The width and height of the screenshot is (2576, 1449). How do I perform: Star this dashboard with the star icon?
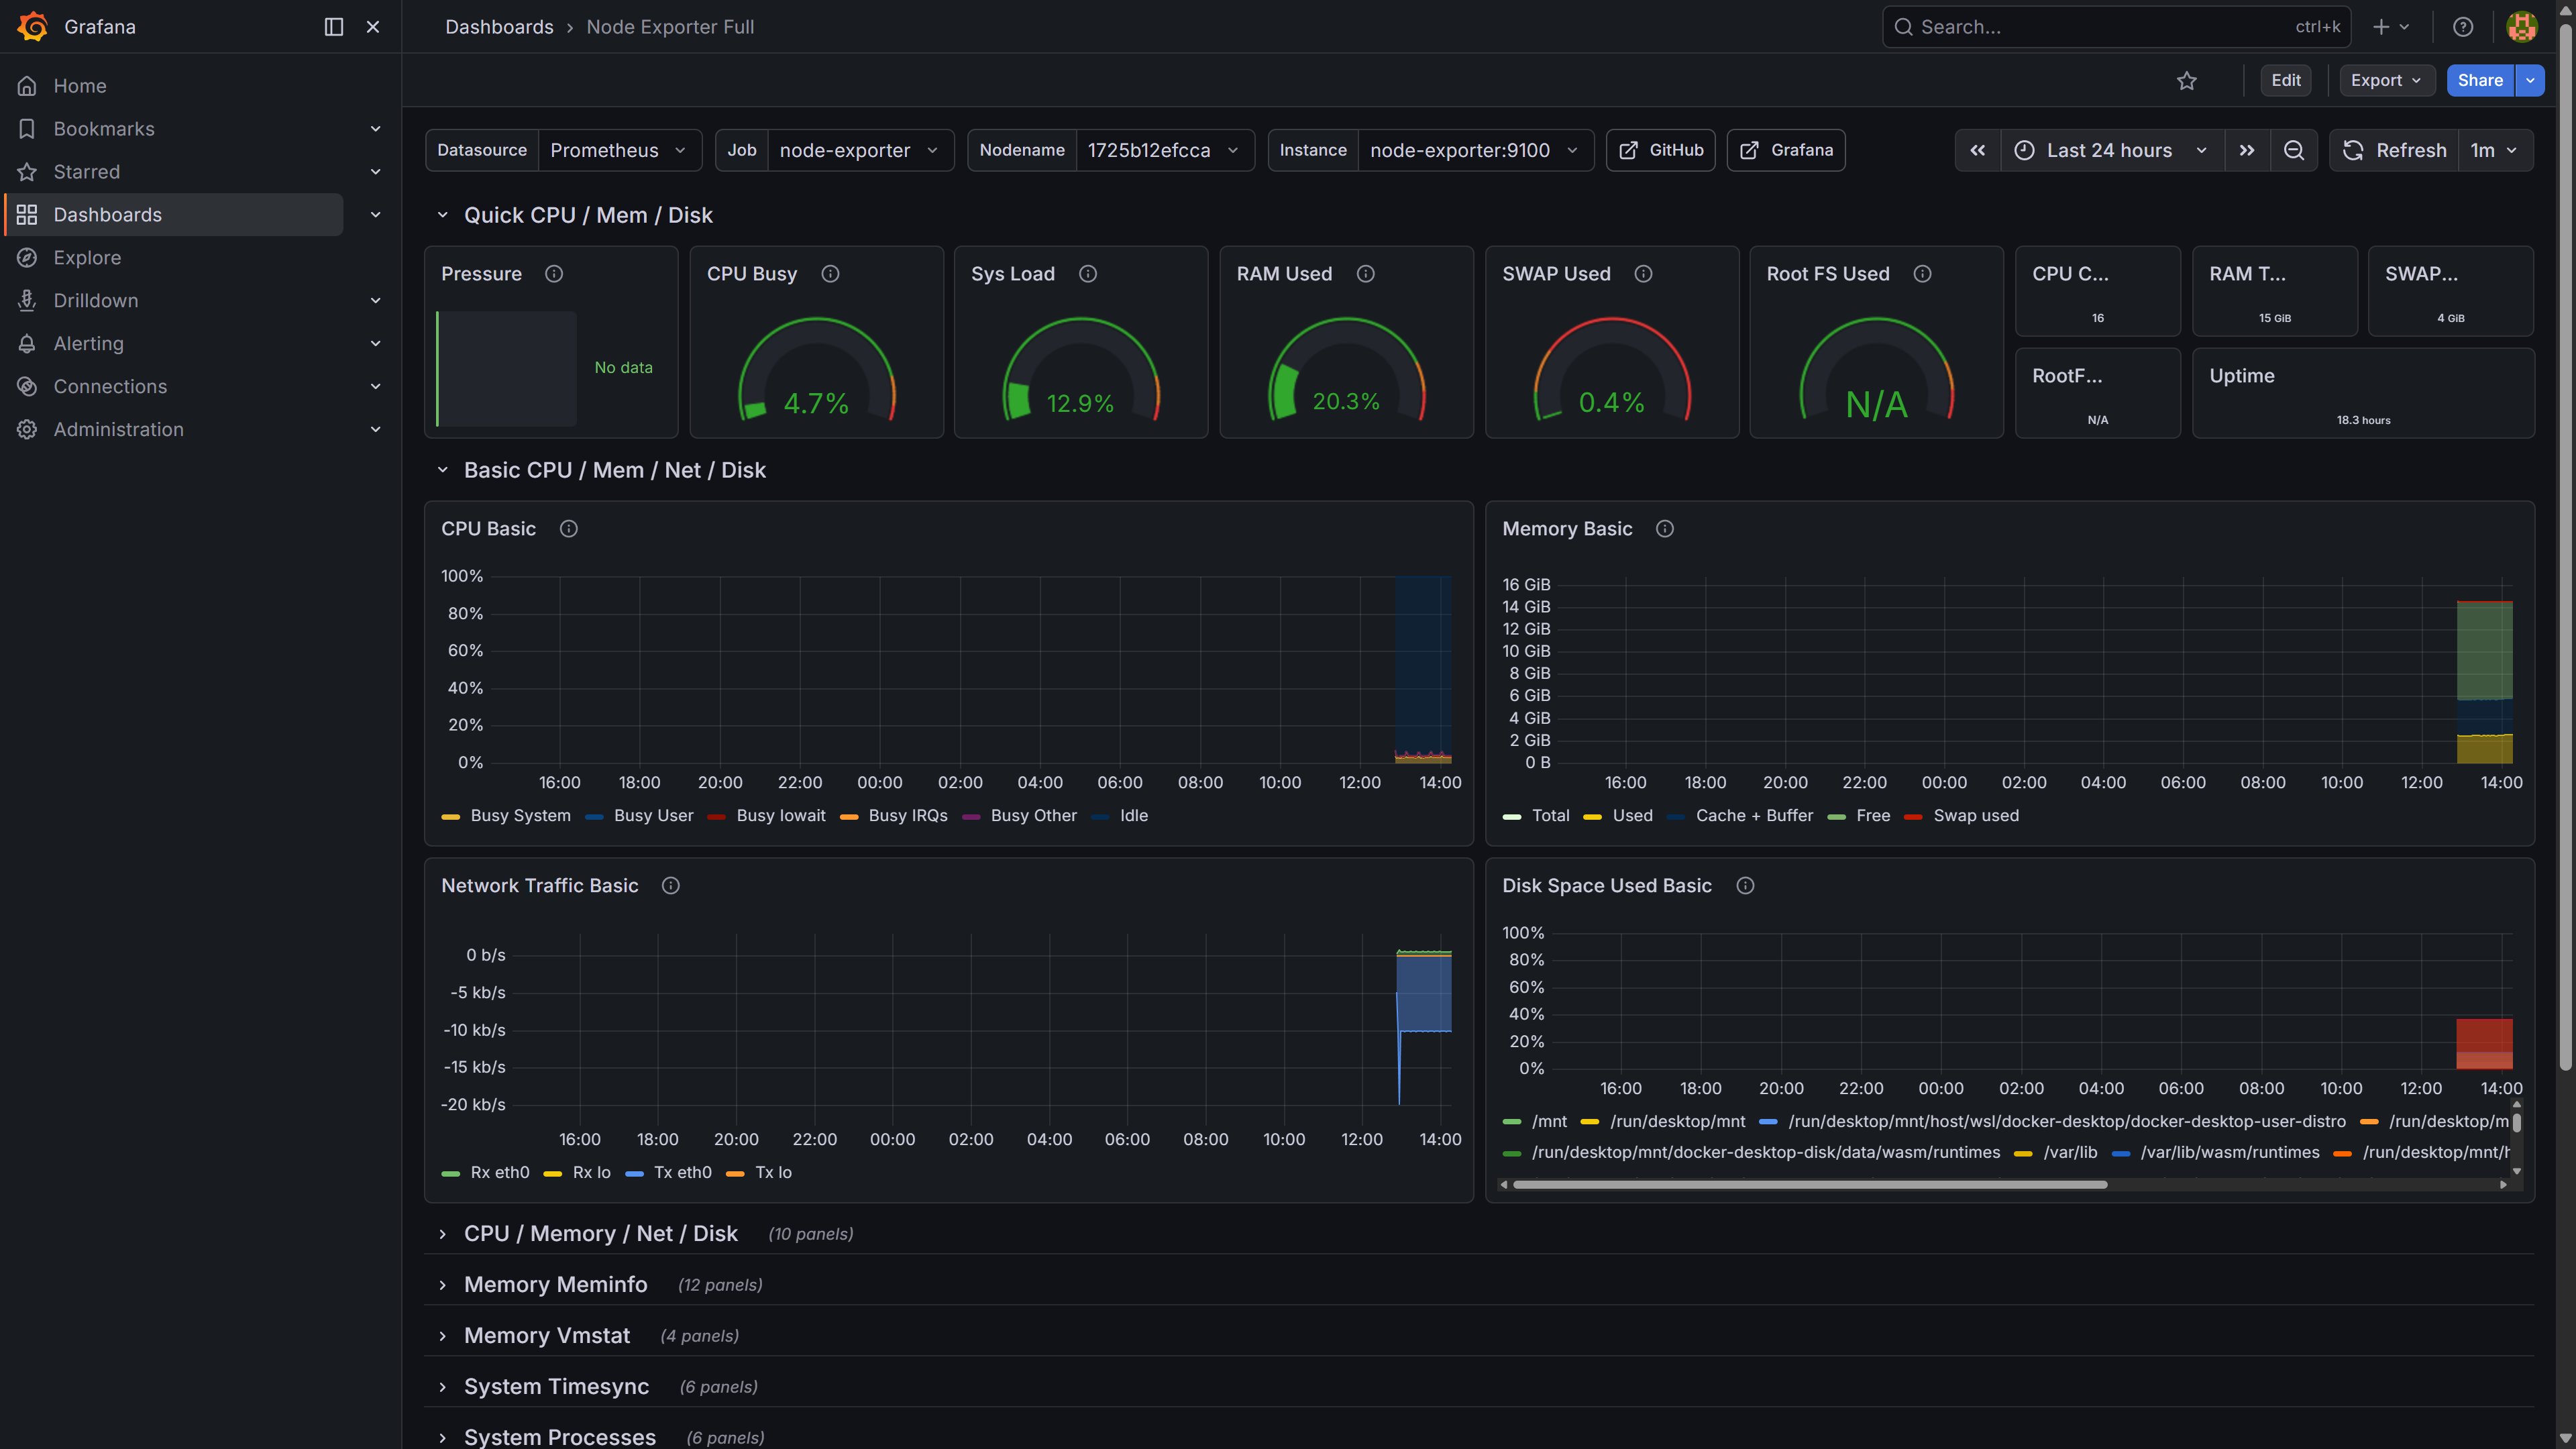coord(2186,81)
